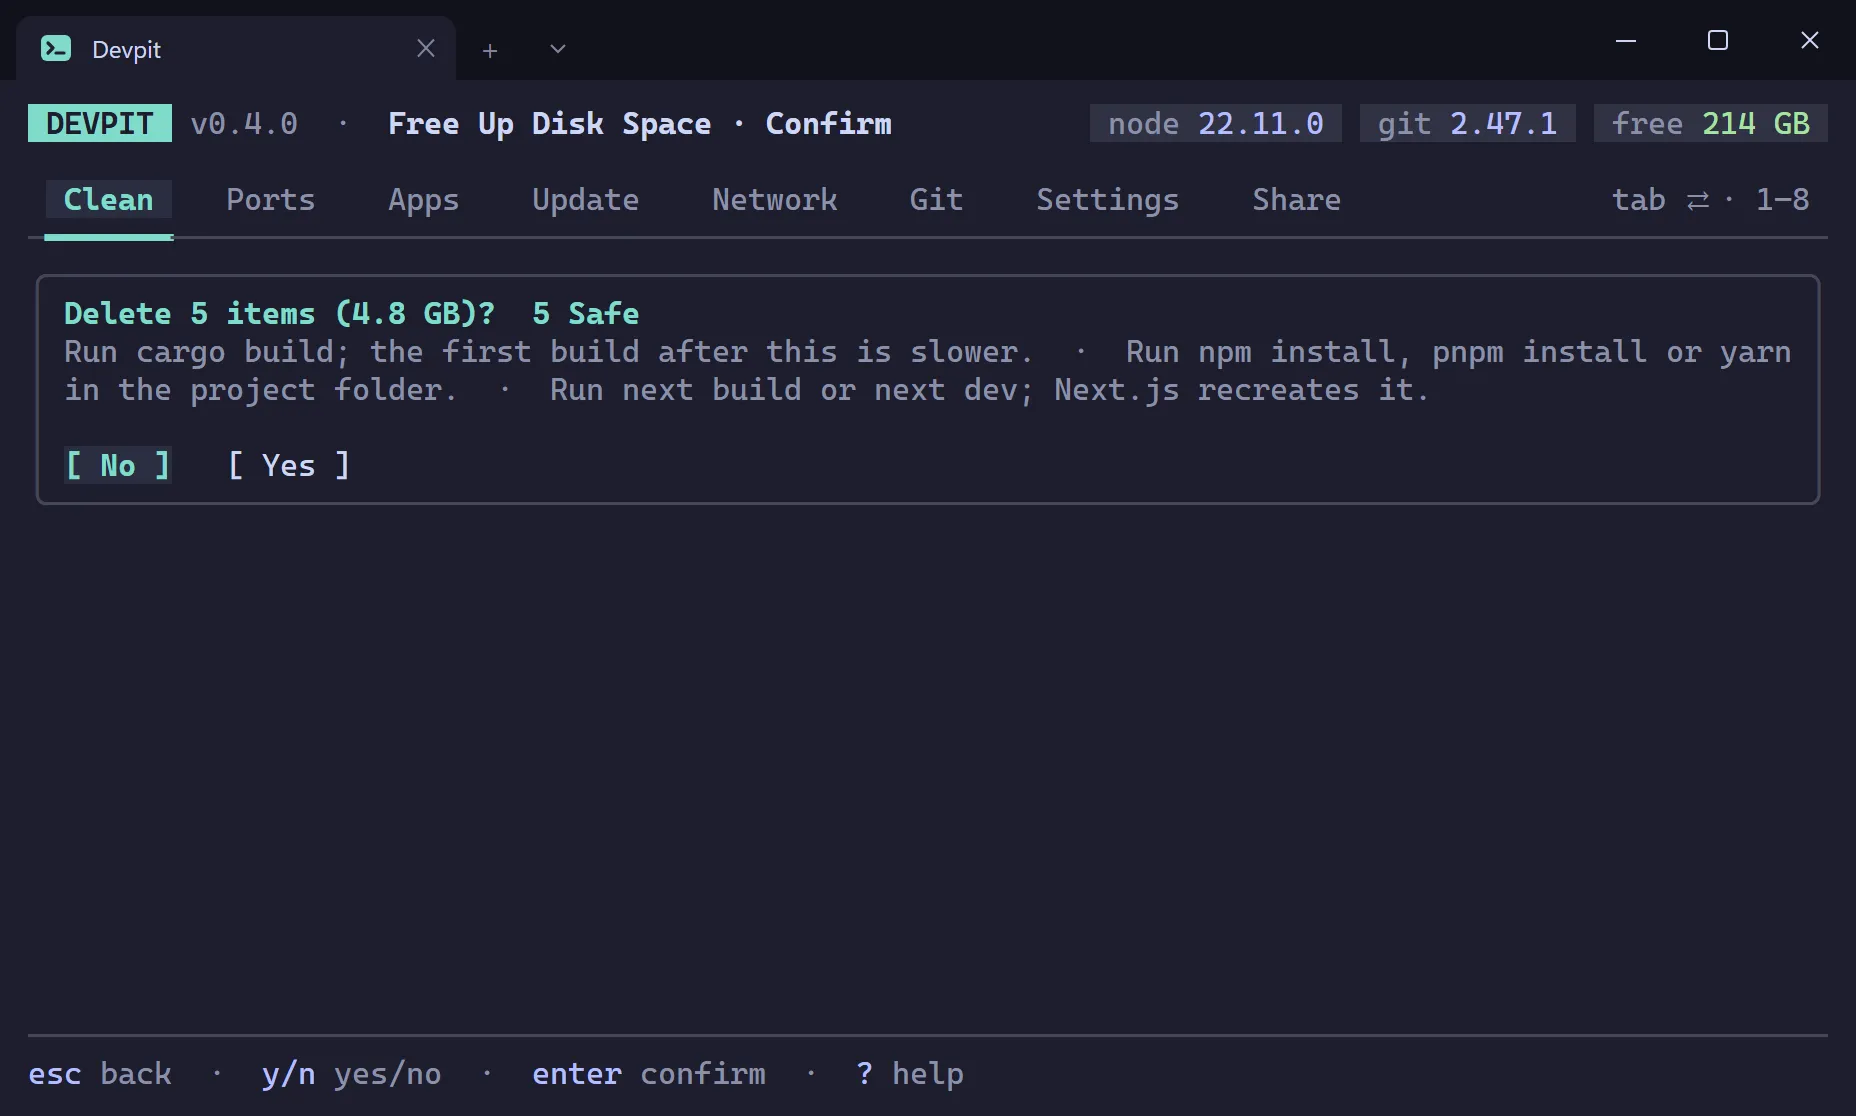Click the 'enter confirm' footer hint
1856x1116 pixels.
point(649,1073)
